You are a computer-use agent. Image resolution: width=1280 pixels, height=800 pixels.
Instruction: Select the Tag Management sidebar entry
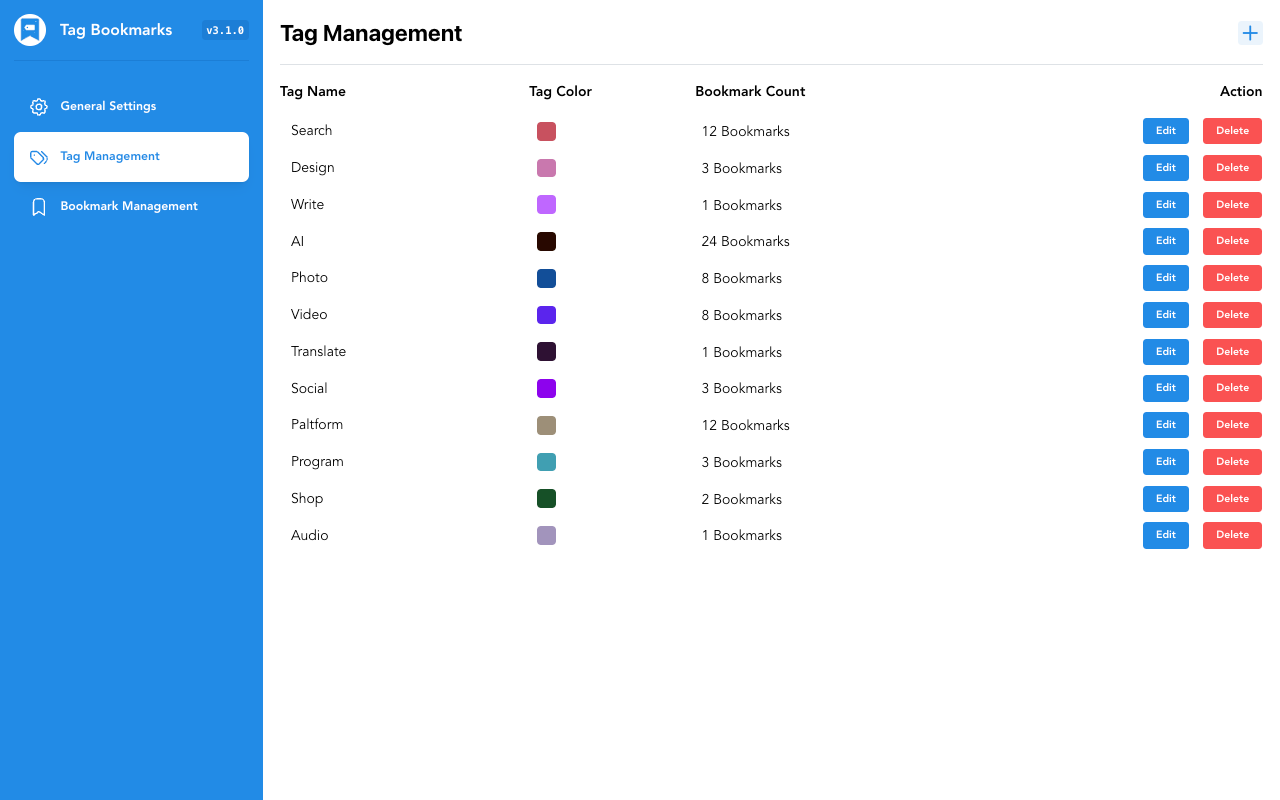coord(110,156)
